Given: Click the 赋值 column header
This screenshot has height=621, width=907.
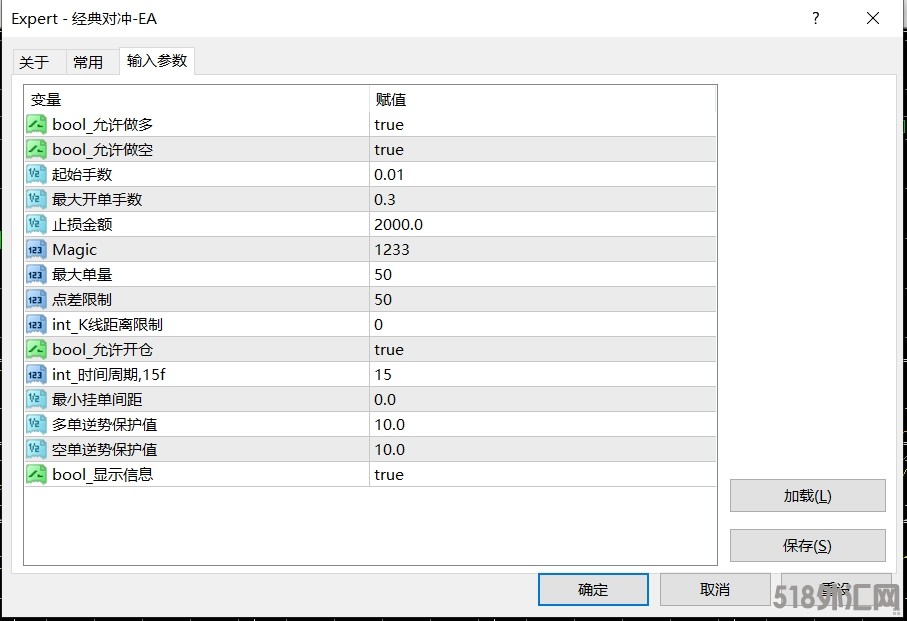Looking at the screenshot, I should point(543,99).
